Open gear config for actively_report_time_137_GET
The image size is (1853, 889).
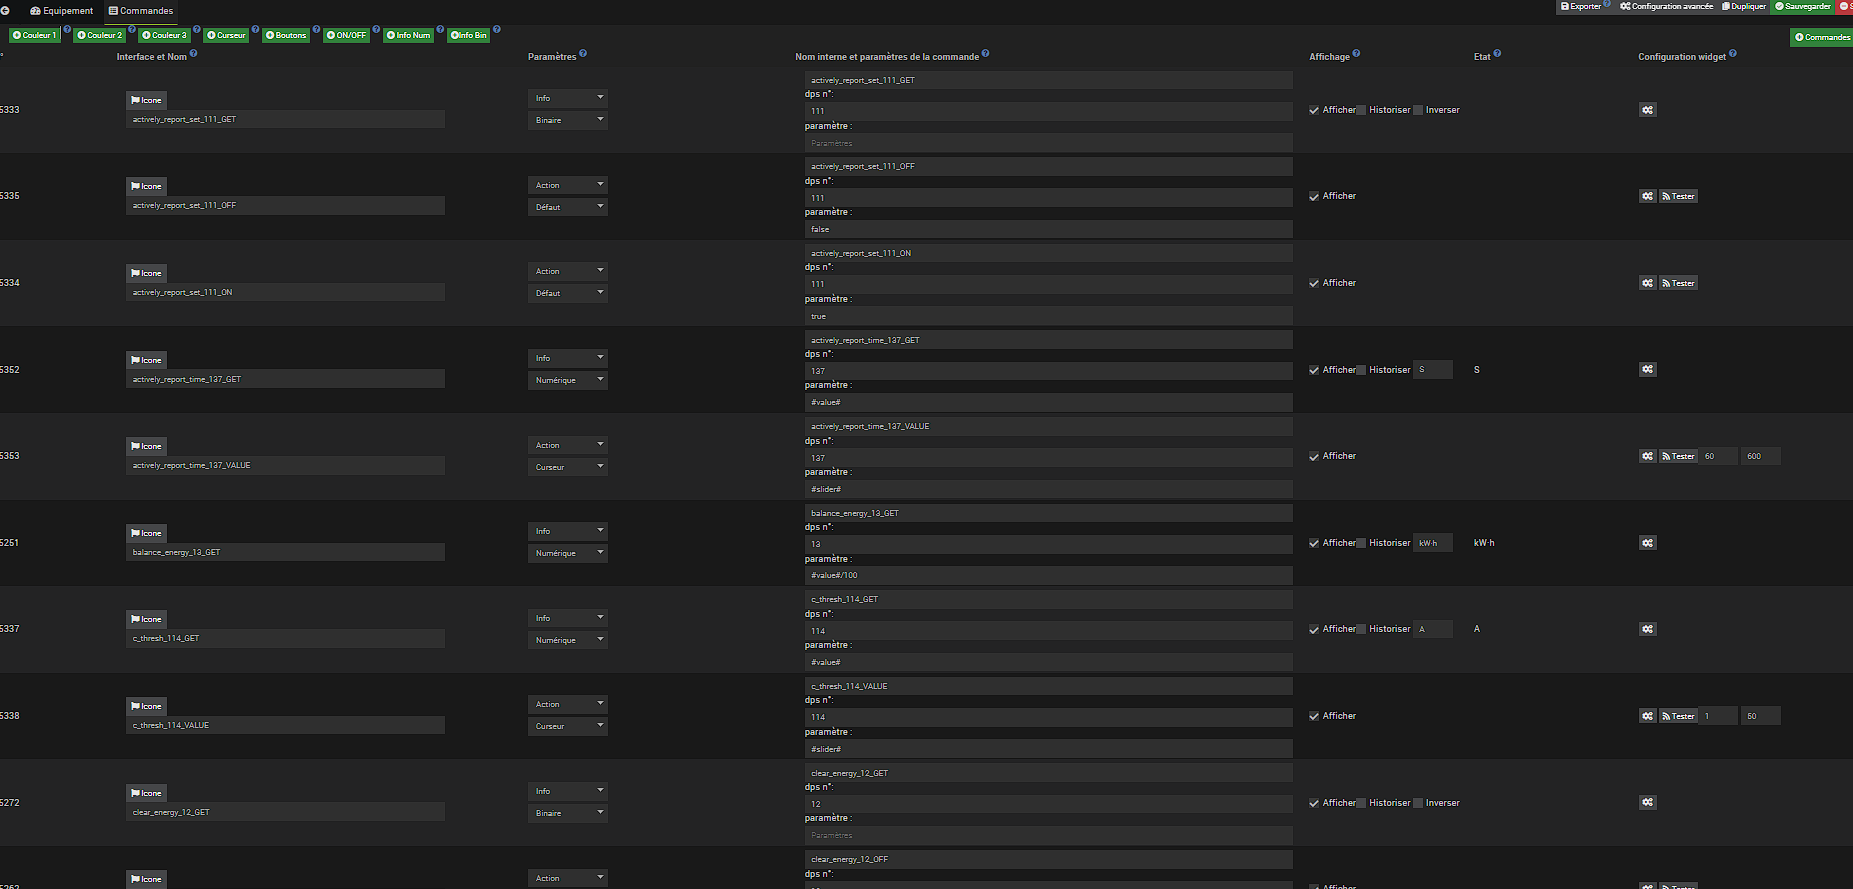coord(1647,370)
